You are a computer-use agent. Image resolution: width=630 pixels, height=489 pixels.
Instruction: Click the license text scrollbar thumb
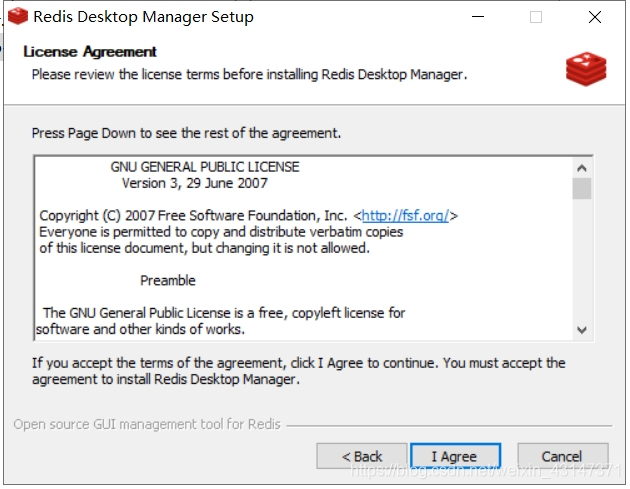[x=581, y=188]
